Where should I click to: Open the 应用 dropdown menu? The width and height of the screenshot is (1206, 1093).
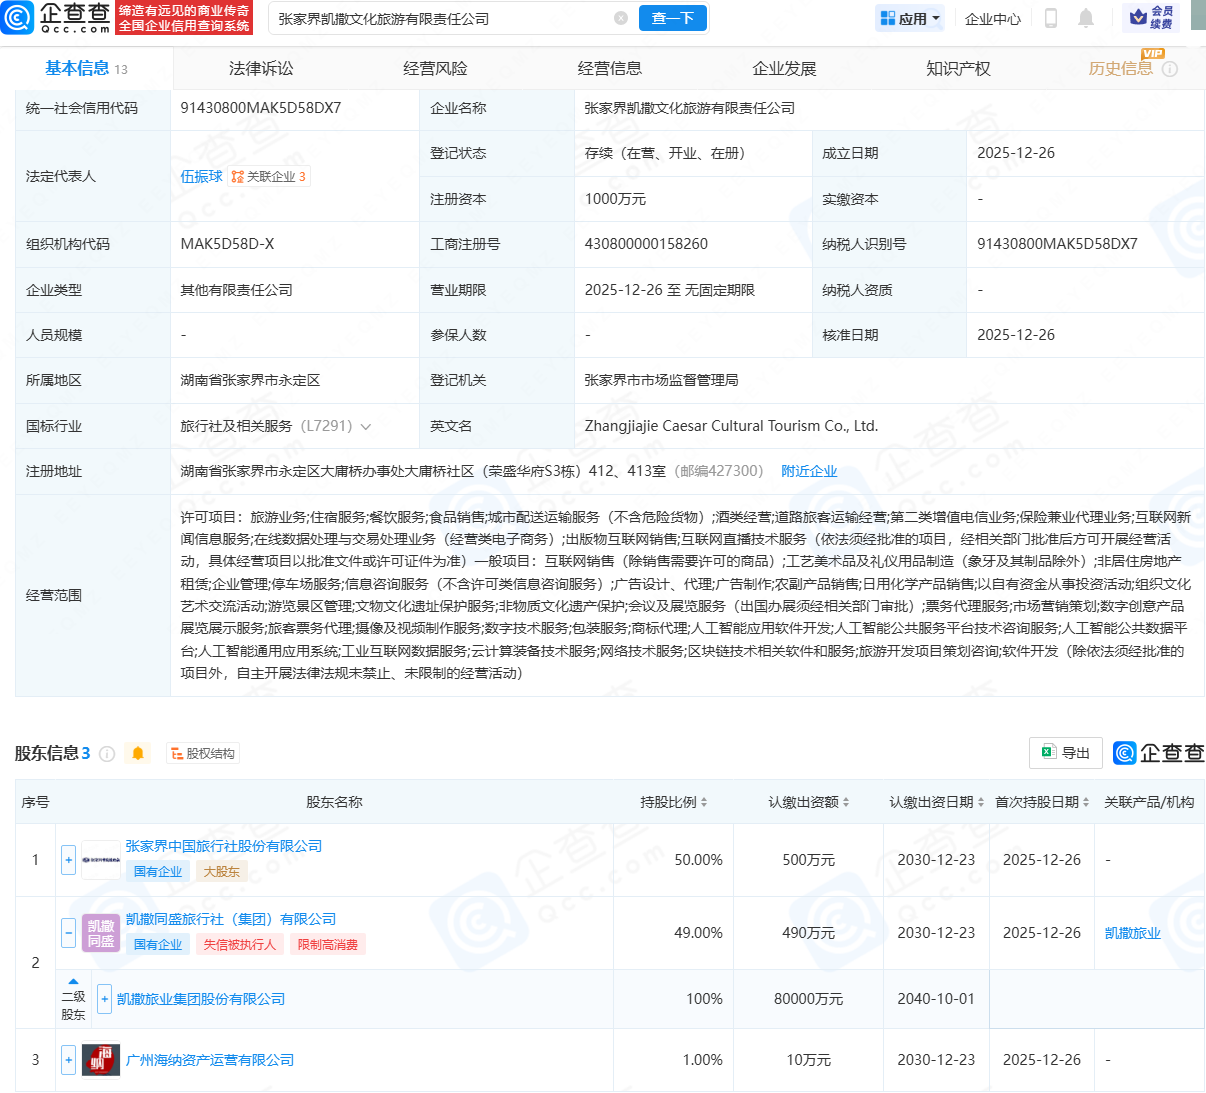coord(909,18)
